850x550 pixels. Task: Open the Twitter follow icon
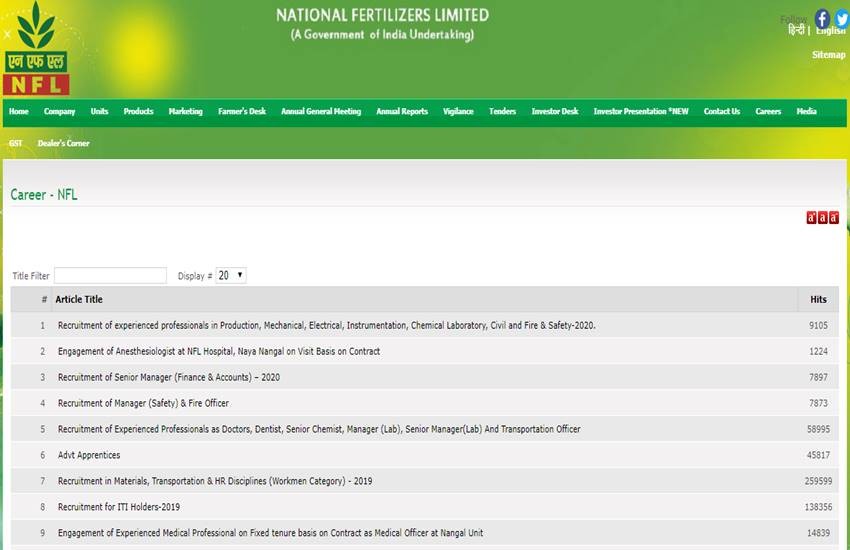coord(841,18)
